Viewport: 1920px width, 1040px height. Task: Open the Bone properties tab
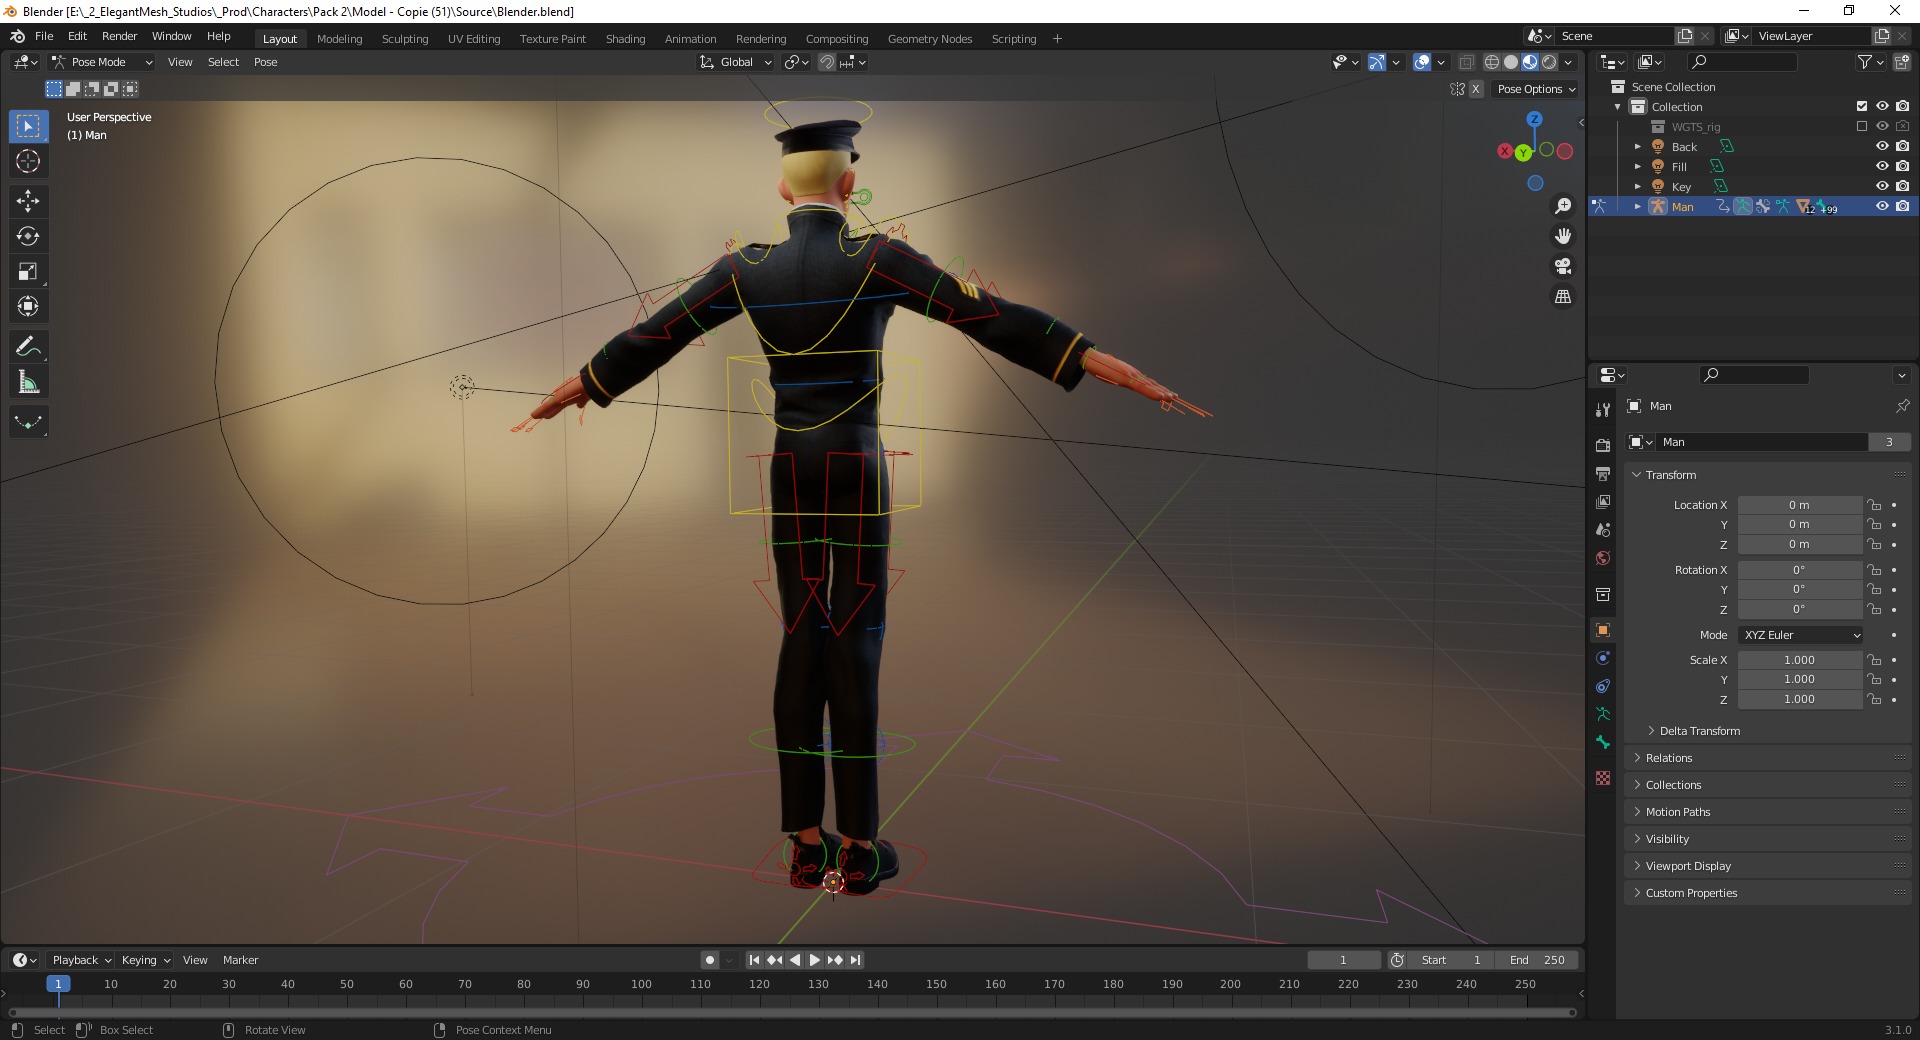coord(1603,742)
